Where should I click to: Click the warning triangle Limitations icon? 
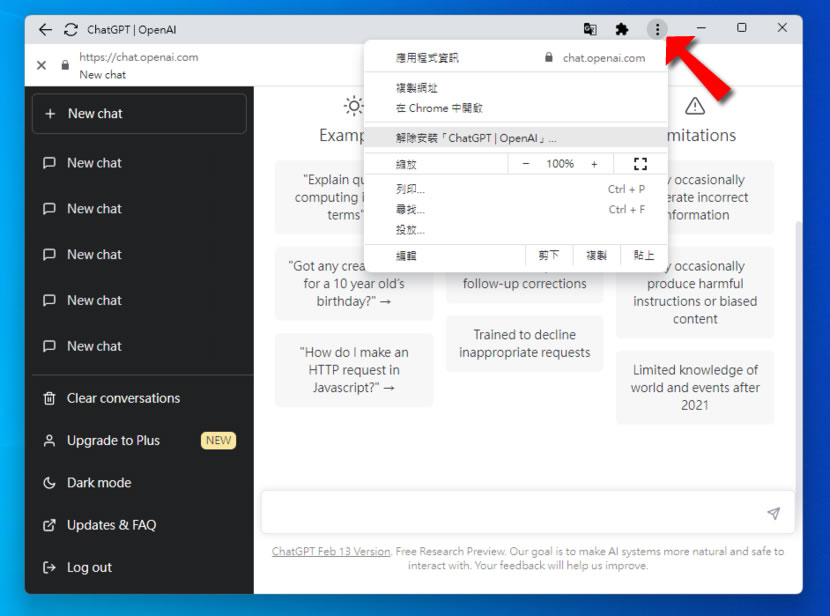(694, 106)
